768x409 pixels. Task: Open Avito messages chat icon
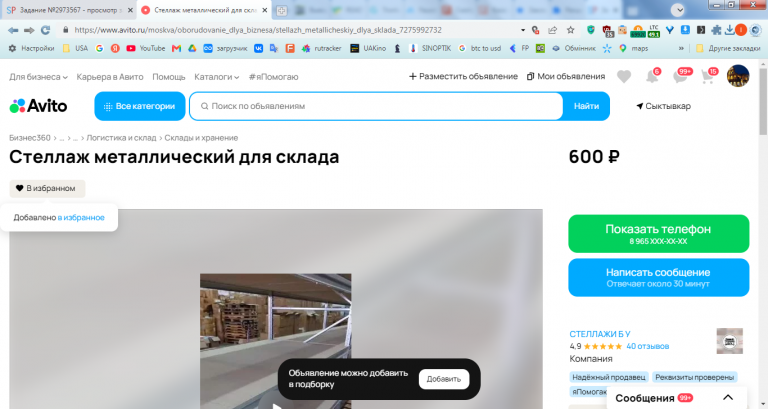tap(680, 76)
